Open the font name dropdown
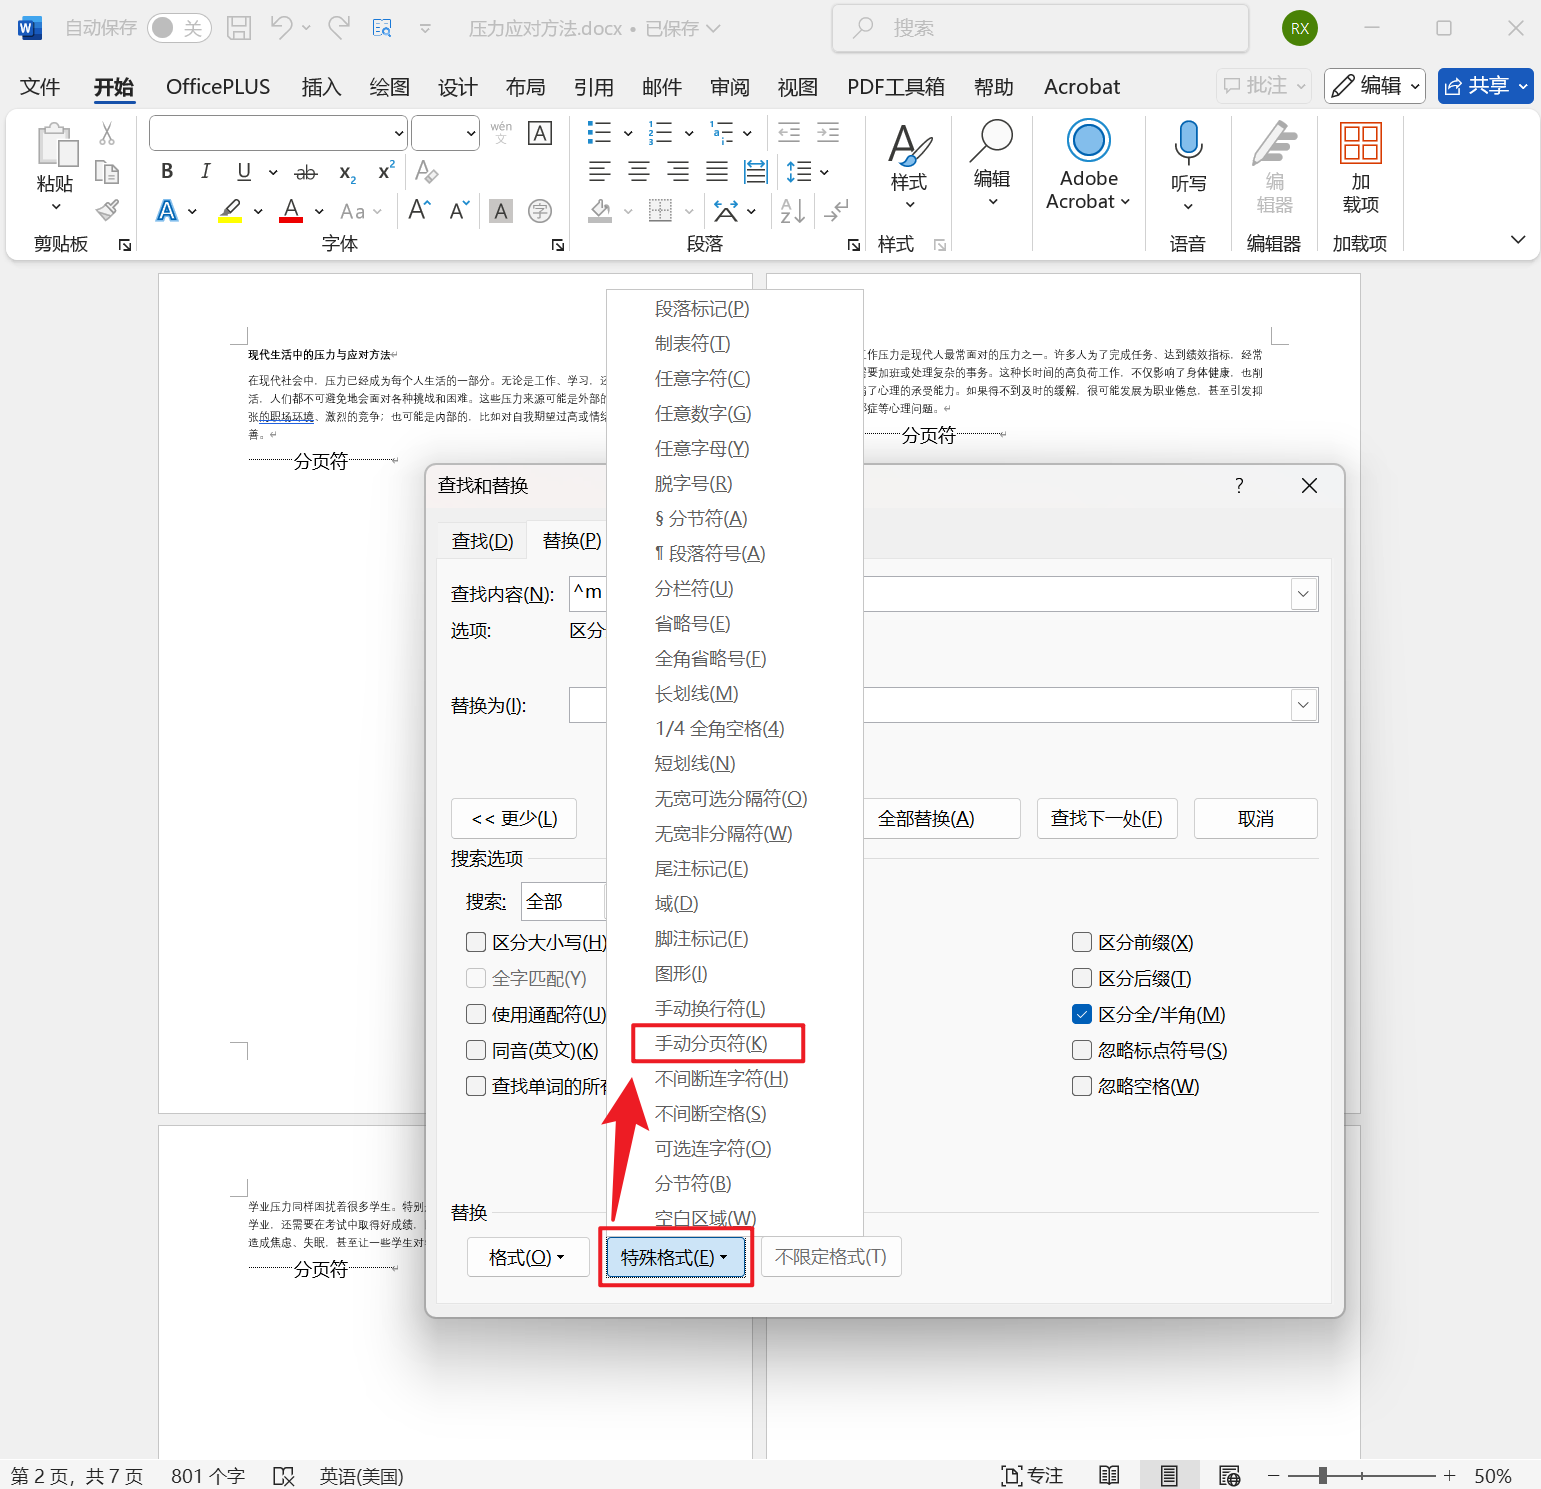The image size is (1541, 1489). 400,132
